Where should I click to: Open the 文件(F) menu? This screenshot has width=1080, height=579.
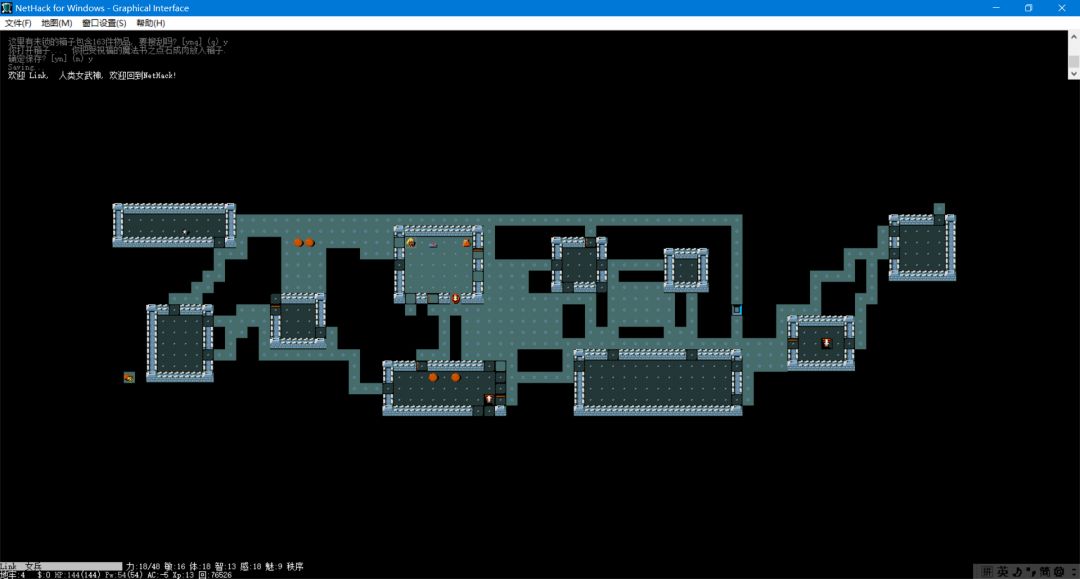click(x=18, y=23)
